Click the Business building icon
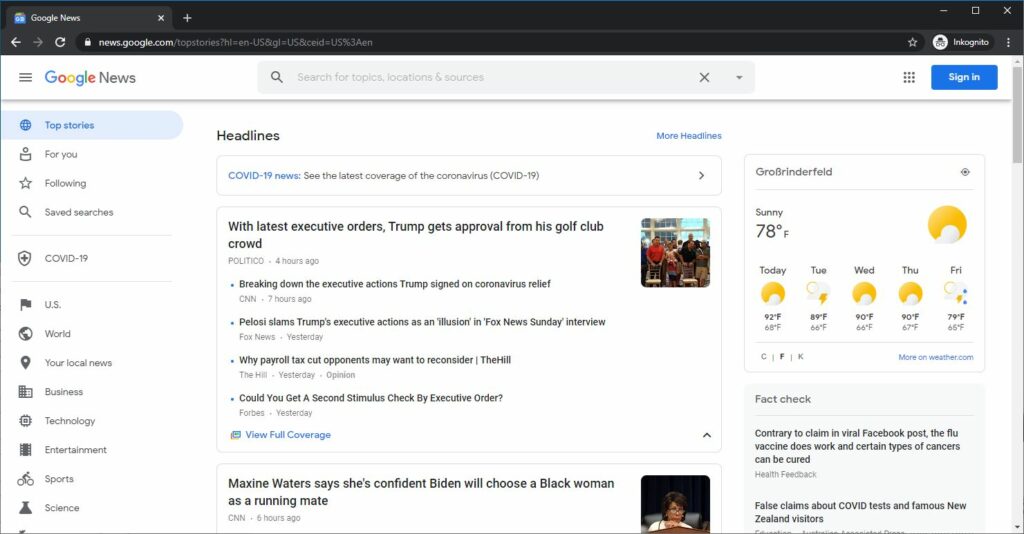Screen dimensions: 1024x534 [25, 392]
